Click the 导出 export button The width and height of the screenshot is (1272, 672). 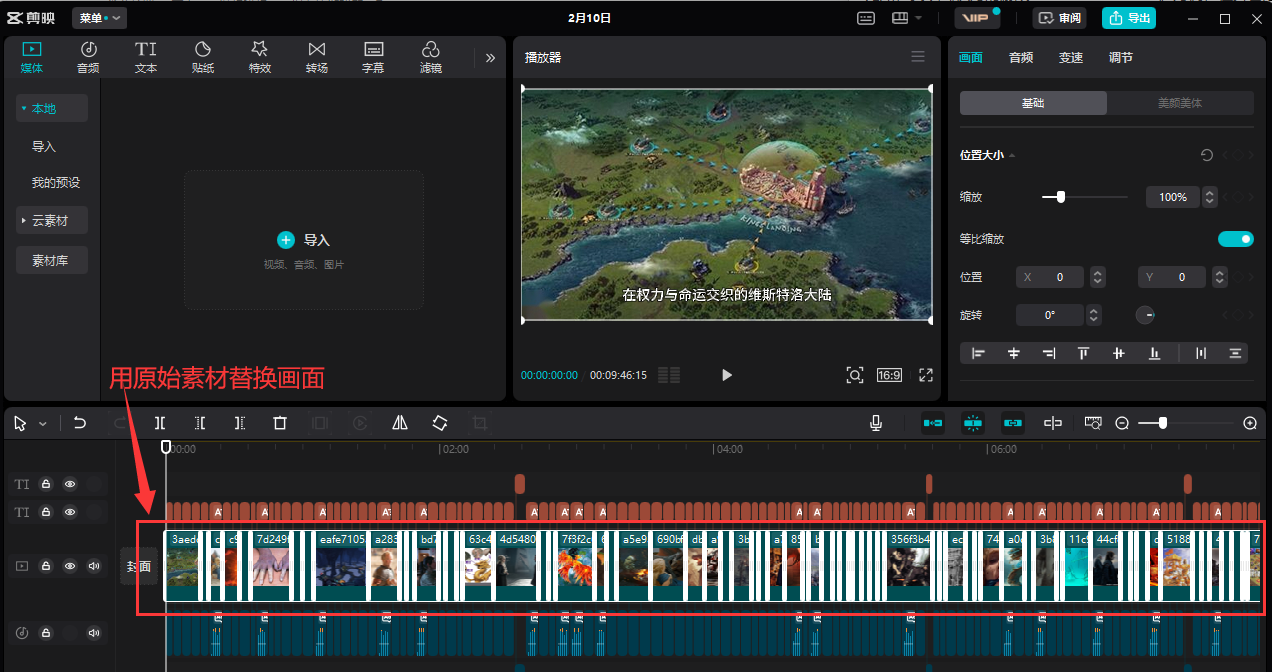point(1128,18)
